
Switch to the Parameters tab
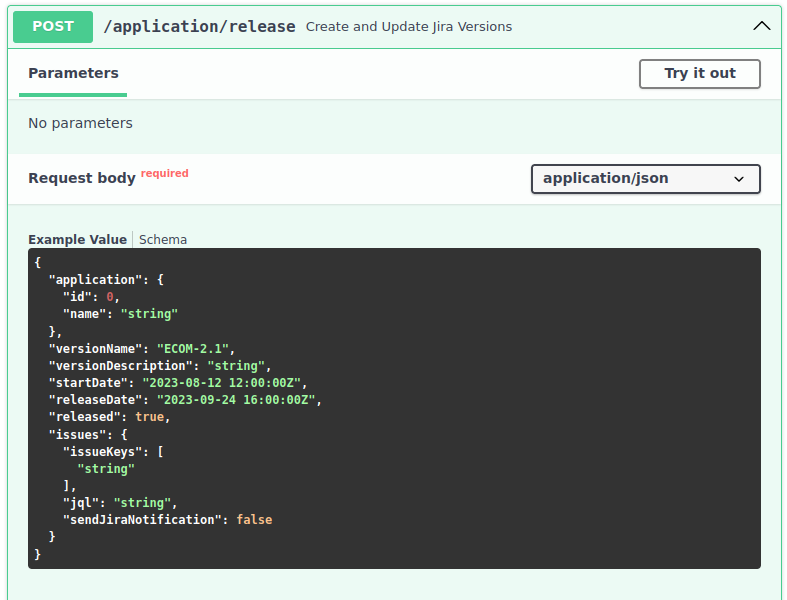(73, 73)
